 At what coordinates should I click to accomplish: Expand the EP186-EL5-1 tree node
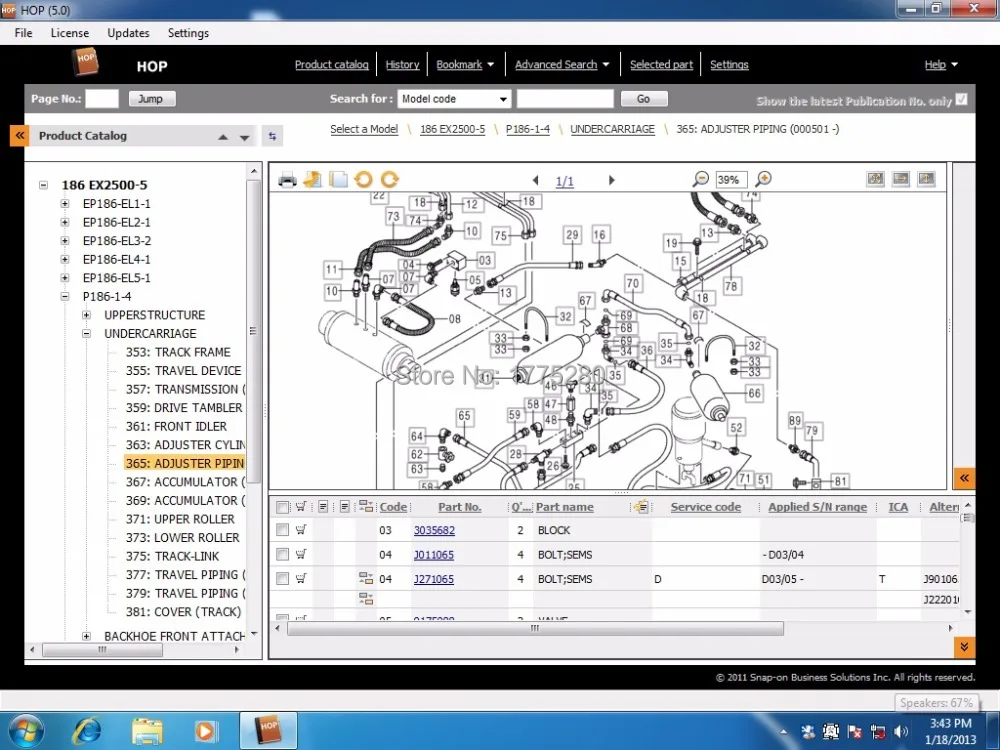tap(65, 277)
